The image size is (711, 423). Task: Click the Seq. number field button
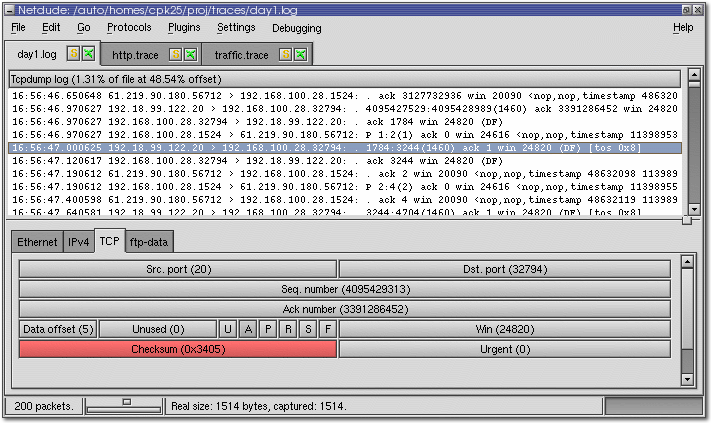pyautogui.click(x=344, y=289)
